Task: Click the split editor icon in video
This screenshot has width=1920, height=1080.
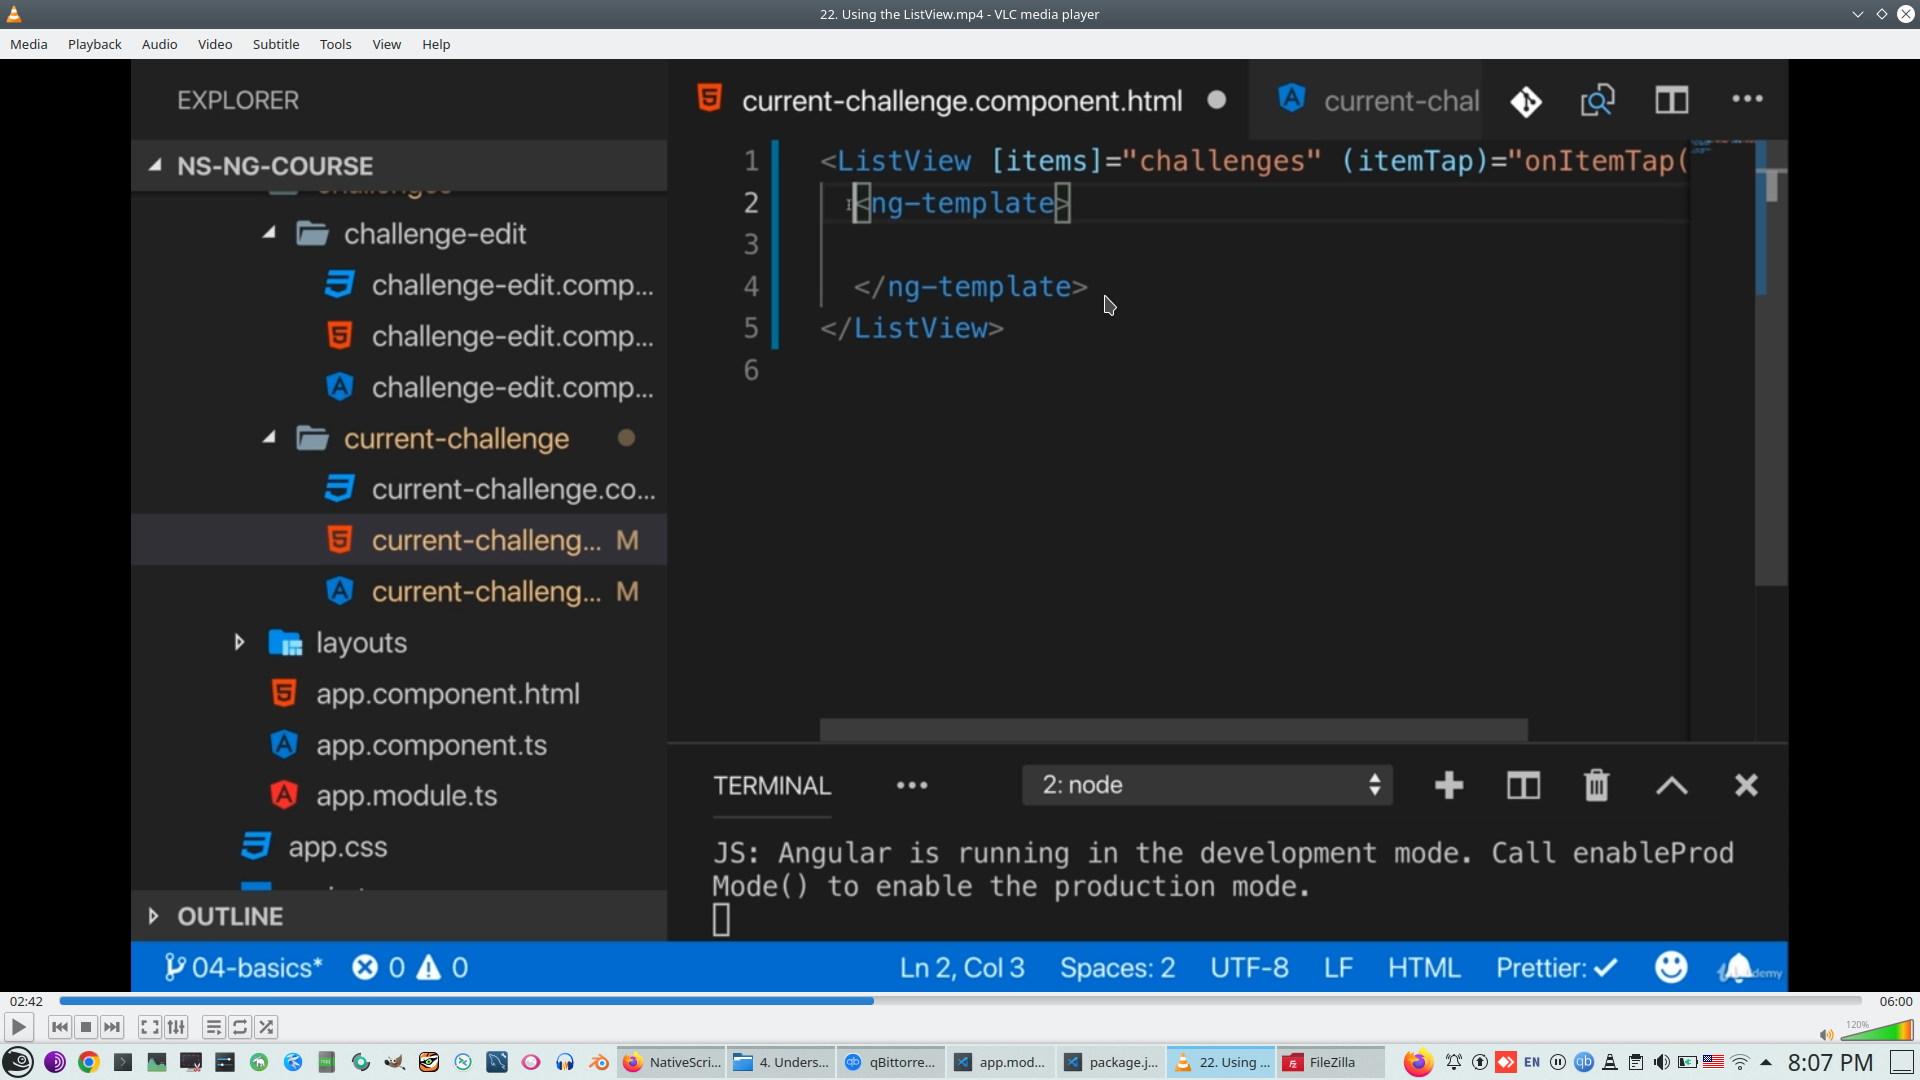Action: (1671, 100)
